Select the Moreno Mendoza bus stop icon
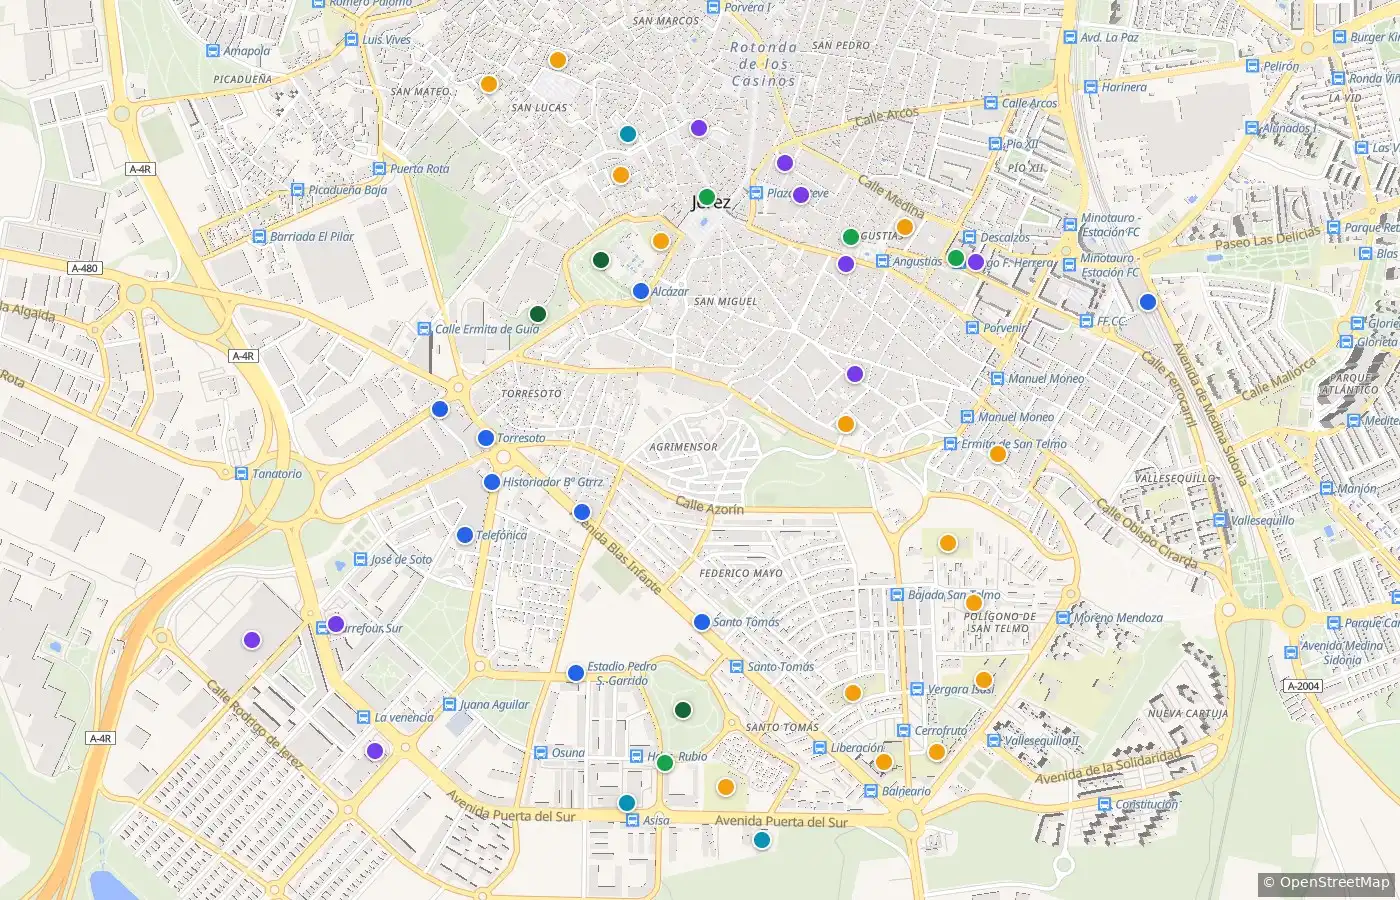The image size is (1400, 900). tap(1063, 618)
